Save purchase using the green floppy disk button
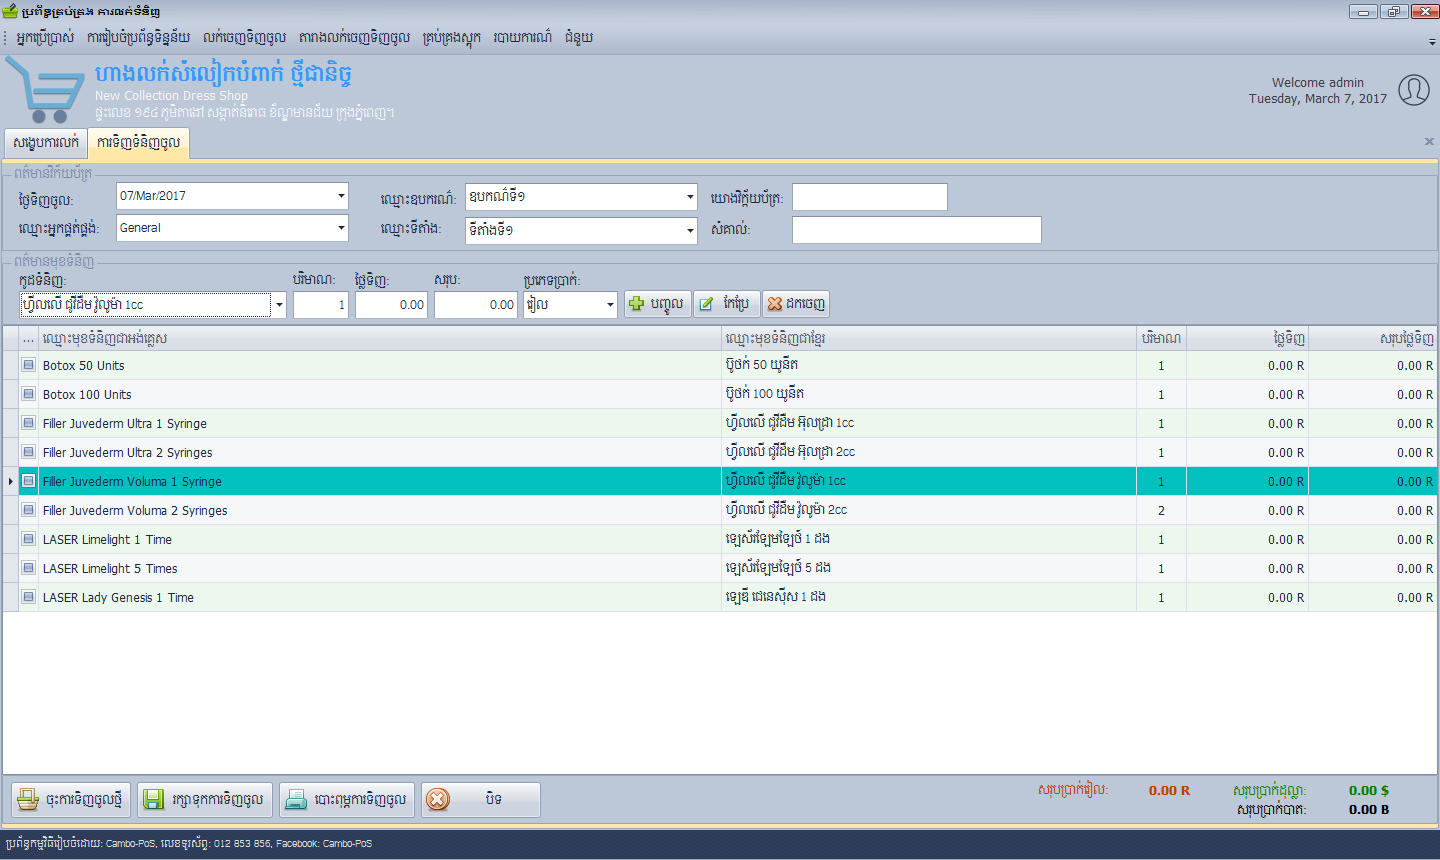 pyautogui.click(x=204, y=800)
